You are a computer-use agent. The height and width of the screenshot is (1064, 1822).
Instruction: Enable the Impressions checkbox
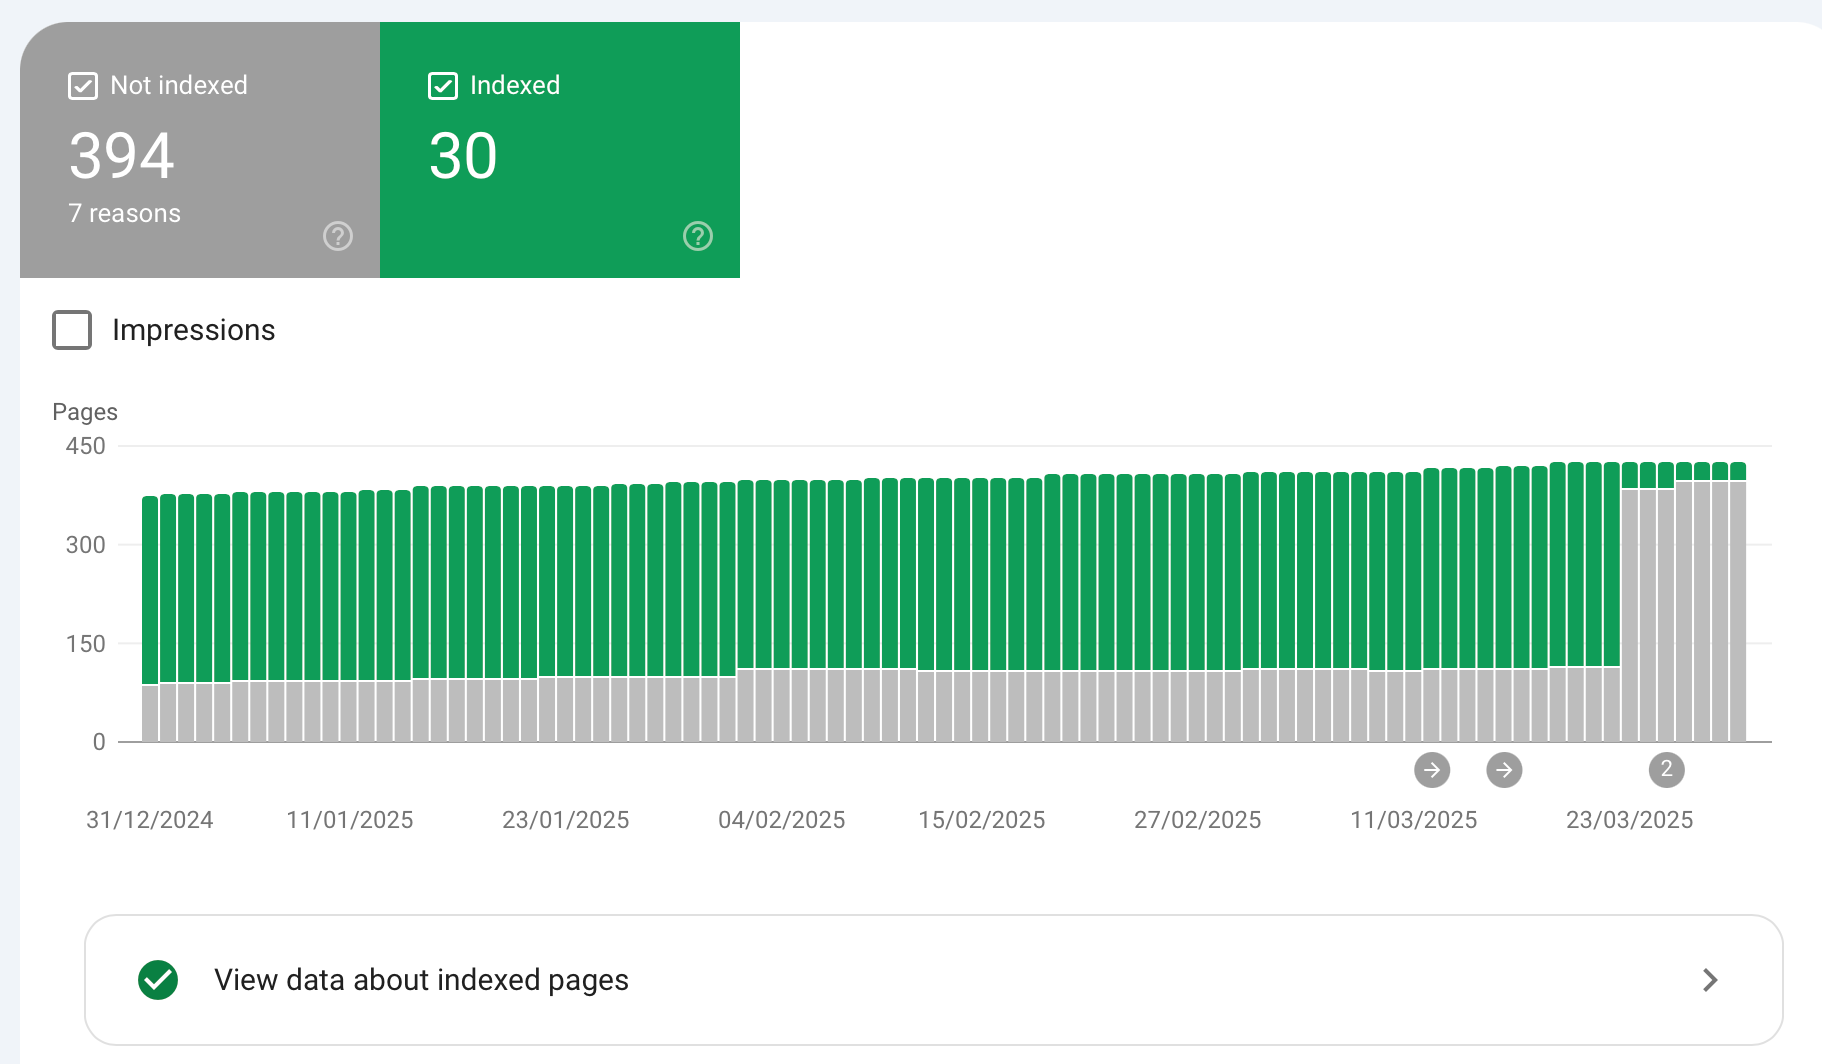pos(72,330)
